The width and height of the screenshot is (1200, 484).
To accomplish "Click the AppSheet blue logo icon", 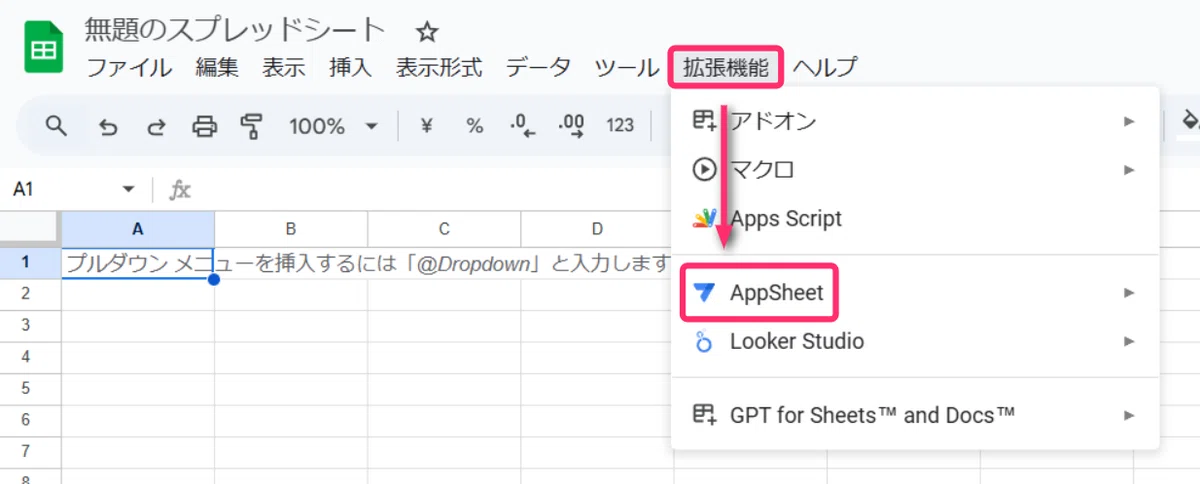I will (x=705, y=293).
